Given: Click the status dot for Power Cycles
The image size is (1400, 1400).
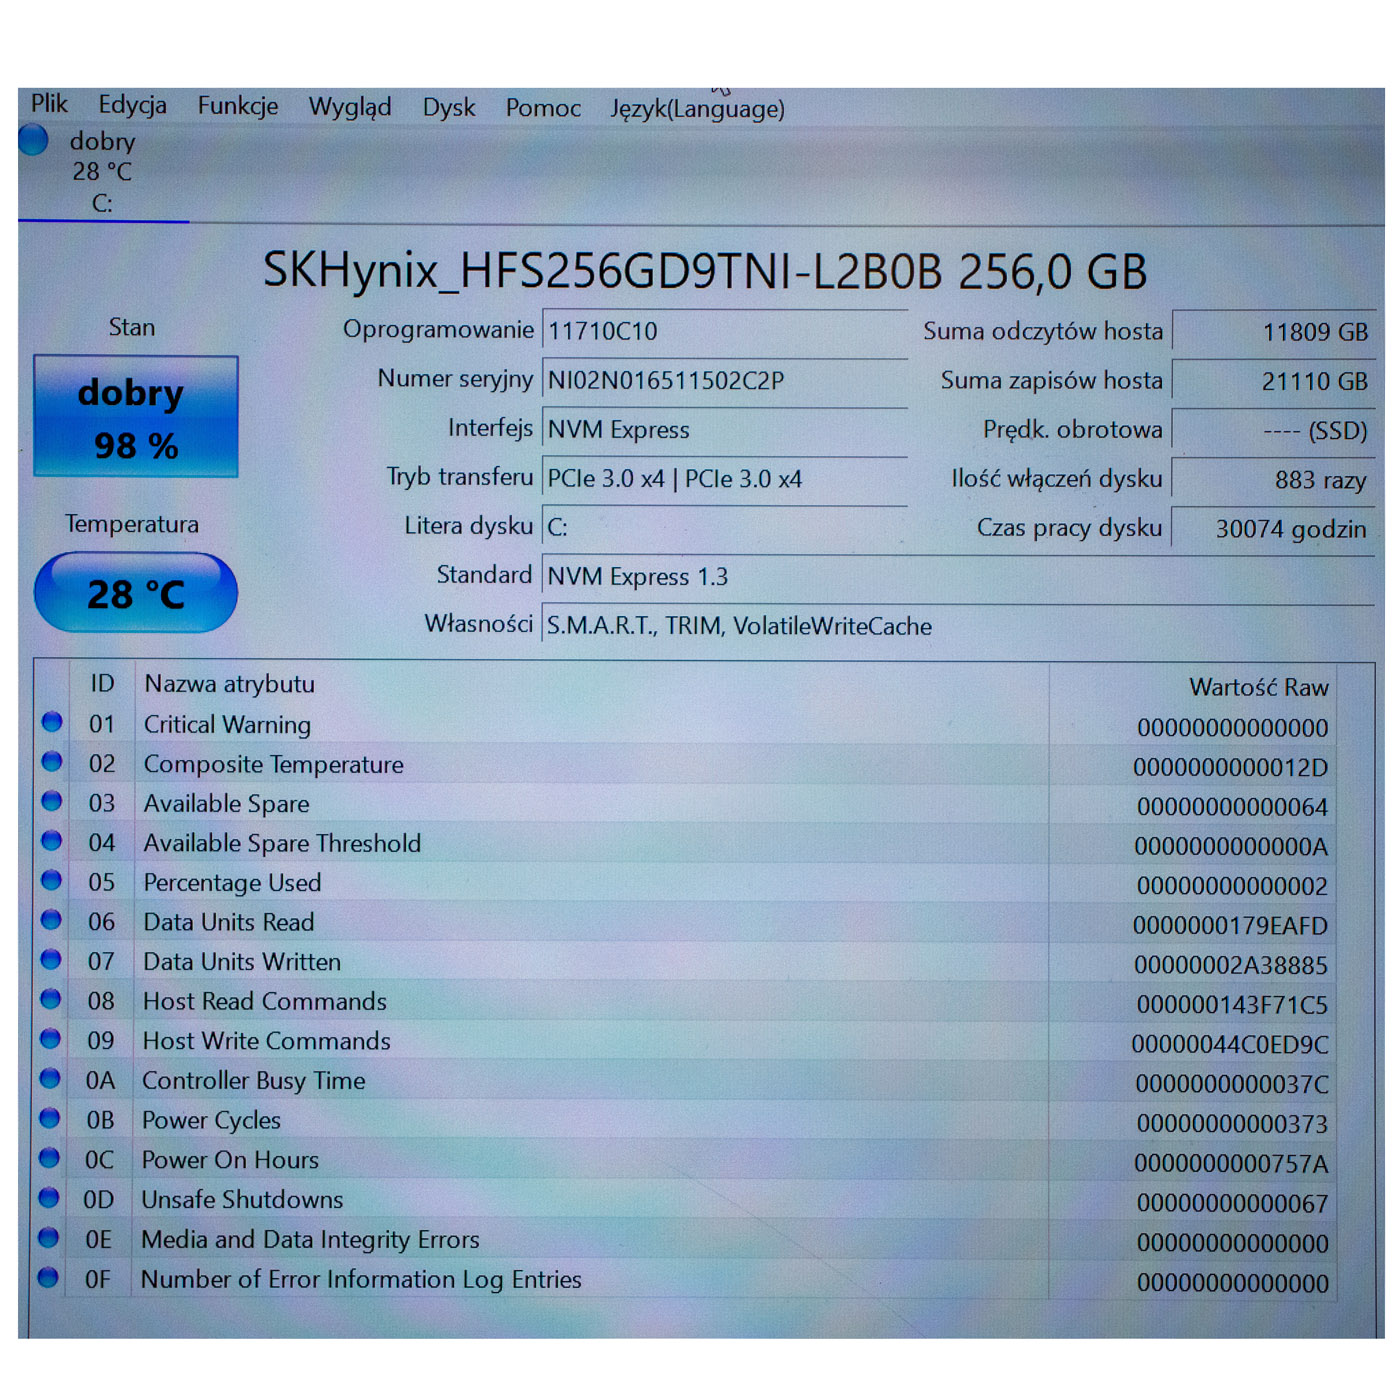Looking at the screenshot, I should [49, 1118].
